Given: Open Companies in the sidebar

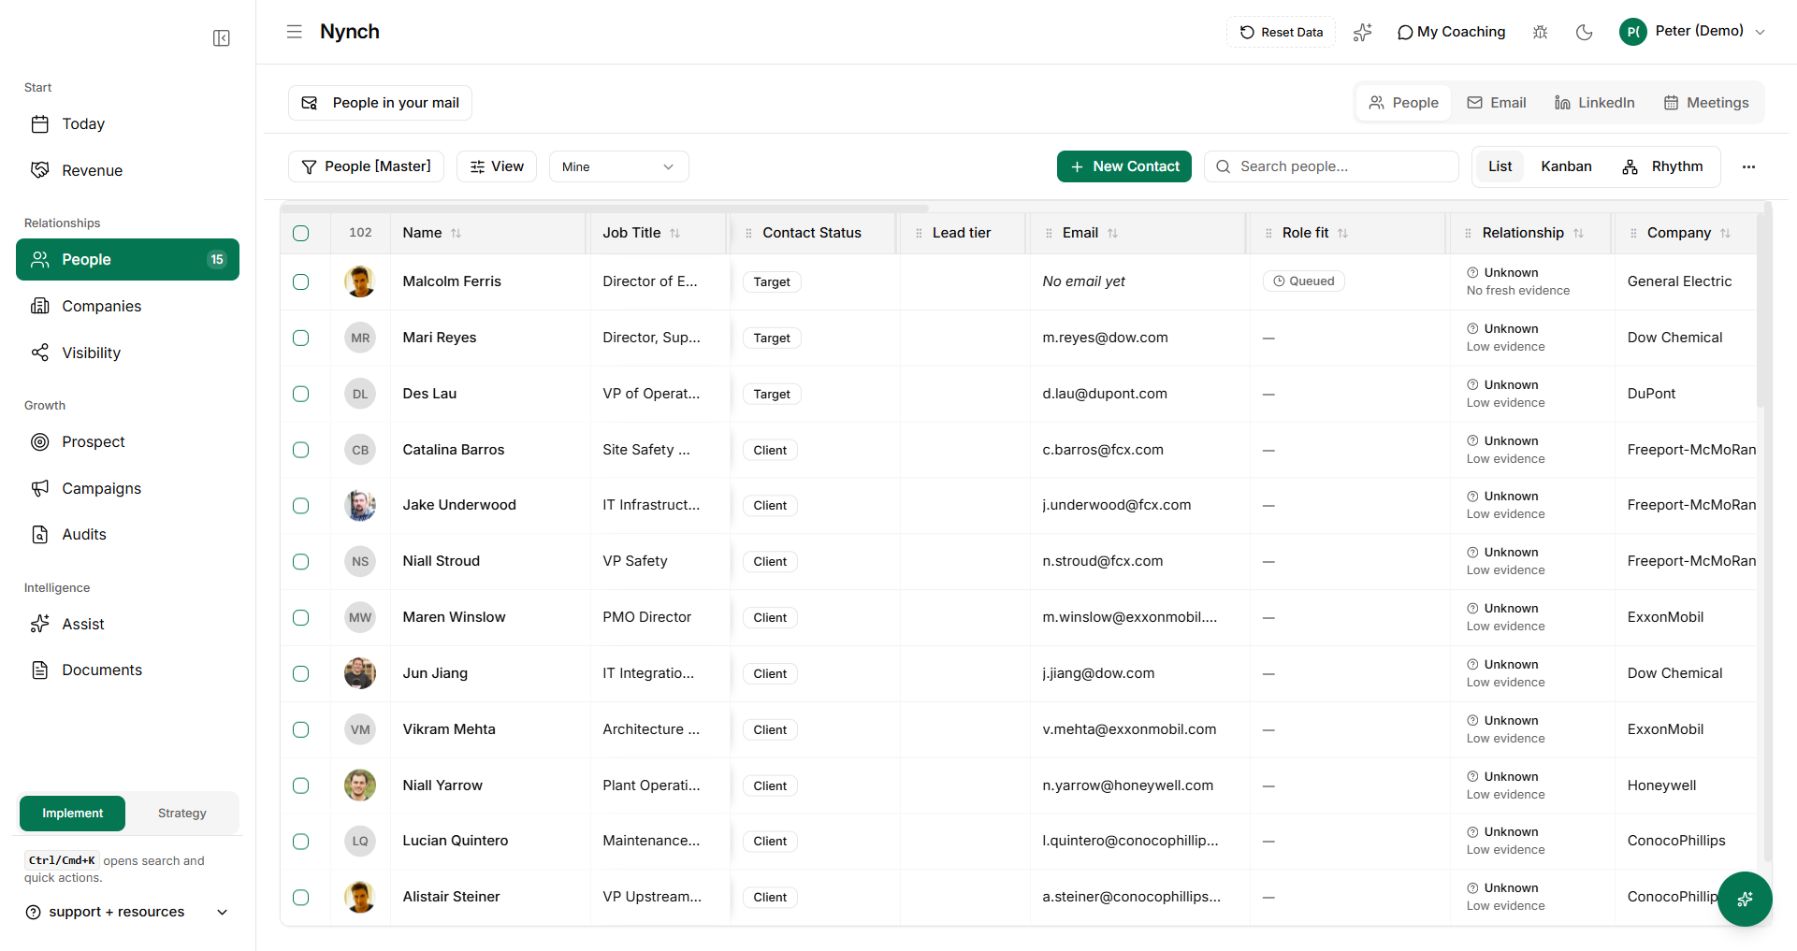Looking at the screenshot, I should click(x=128, y=306).
